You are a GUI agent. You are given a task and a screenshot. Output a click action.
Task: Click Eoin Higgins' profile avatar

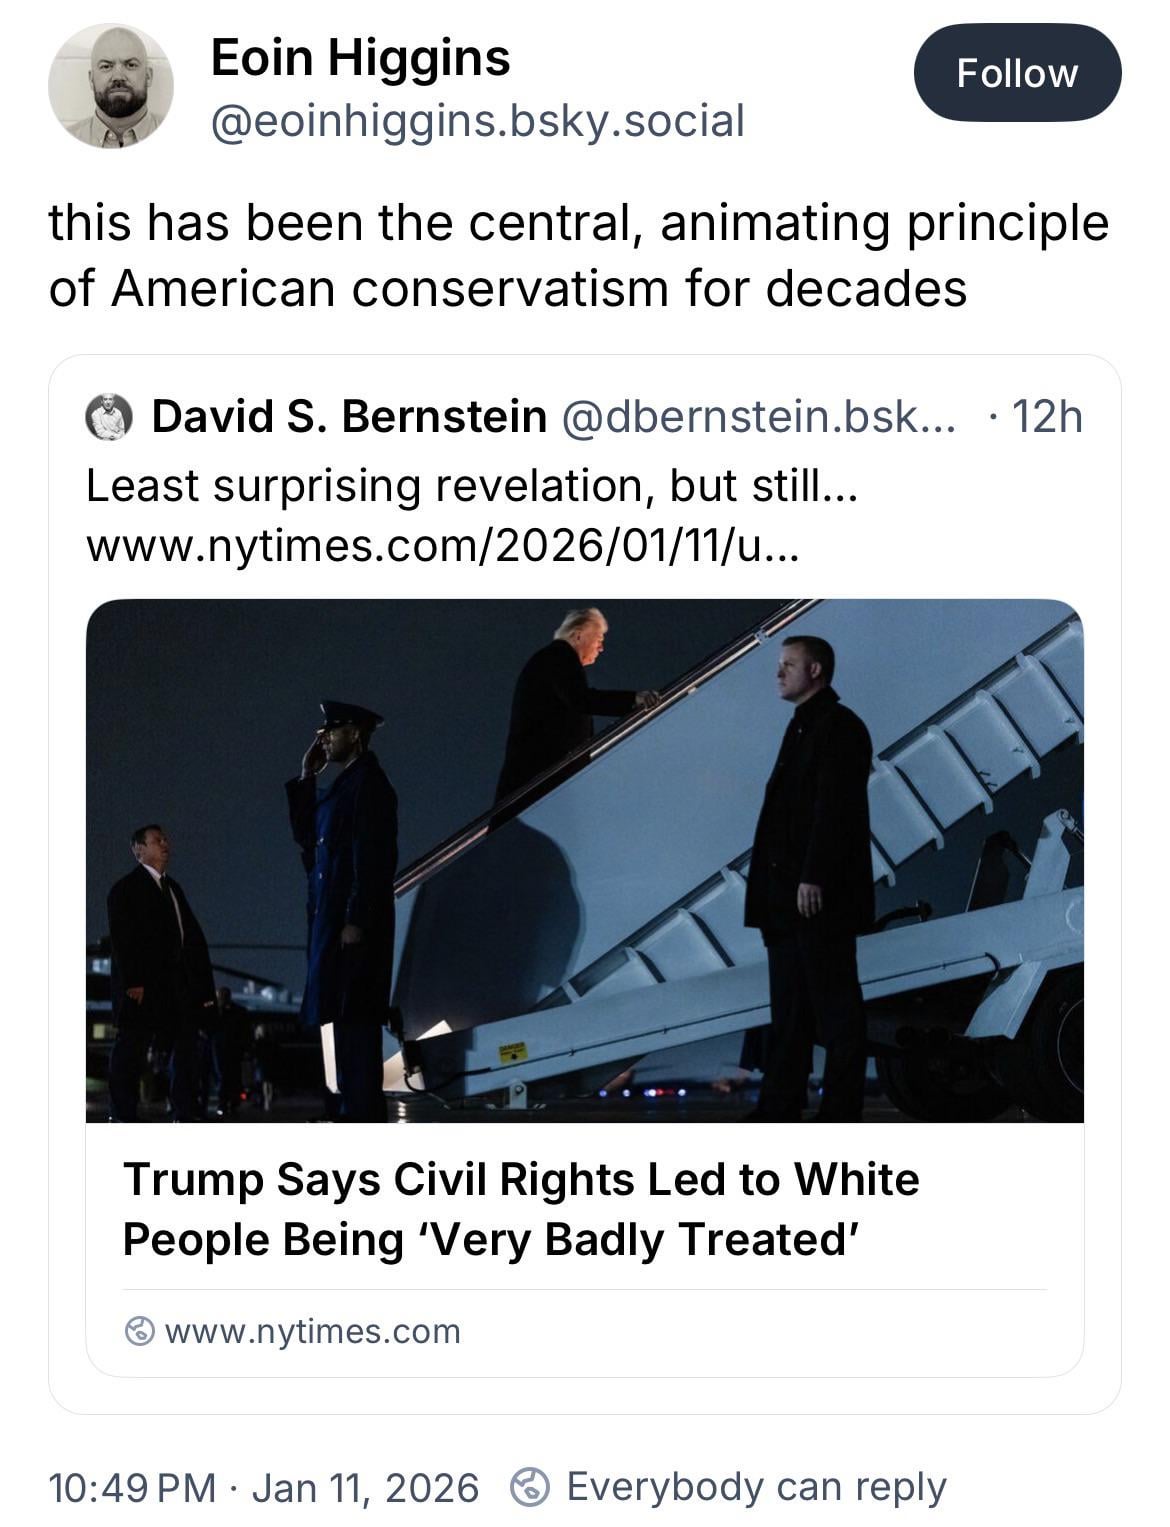point(111,87)
